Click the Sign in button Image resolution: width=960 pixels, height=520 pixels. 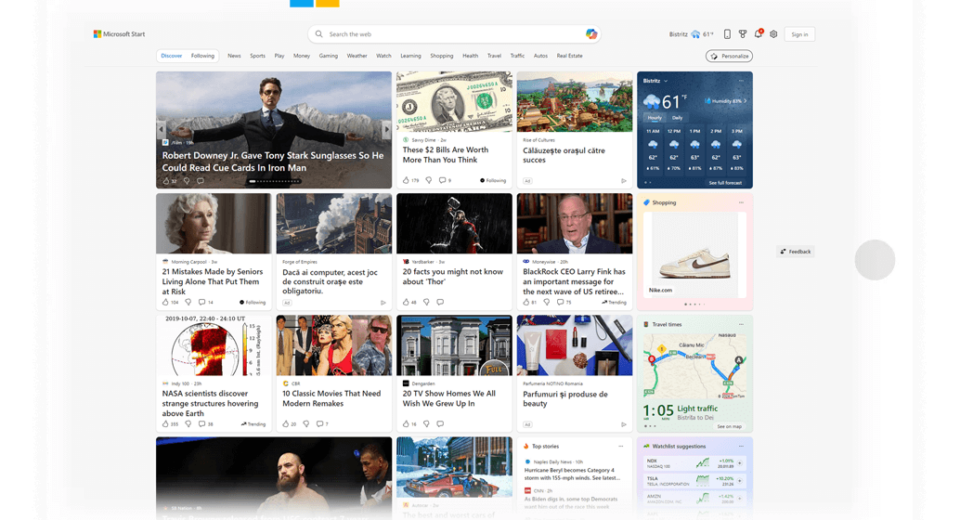pos(800,34)
